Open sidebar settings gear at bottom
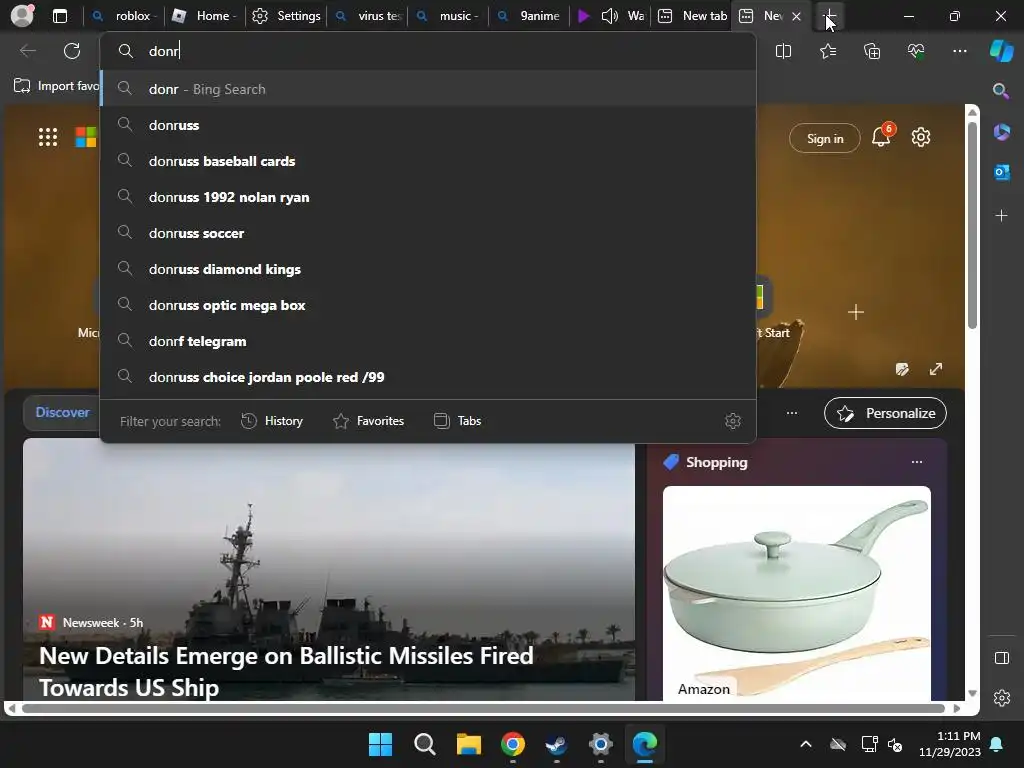 point(1001,698)
